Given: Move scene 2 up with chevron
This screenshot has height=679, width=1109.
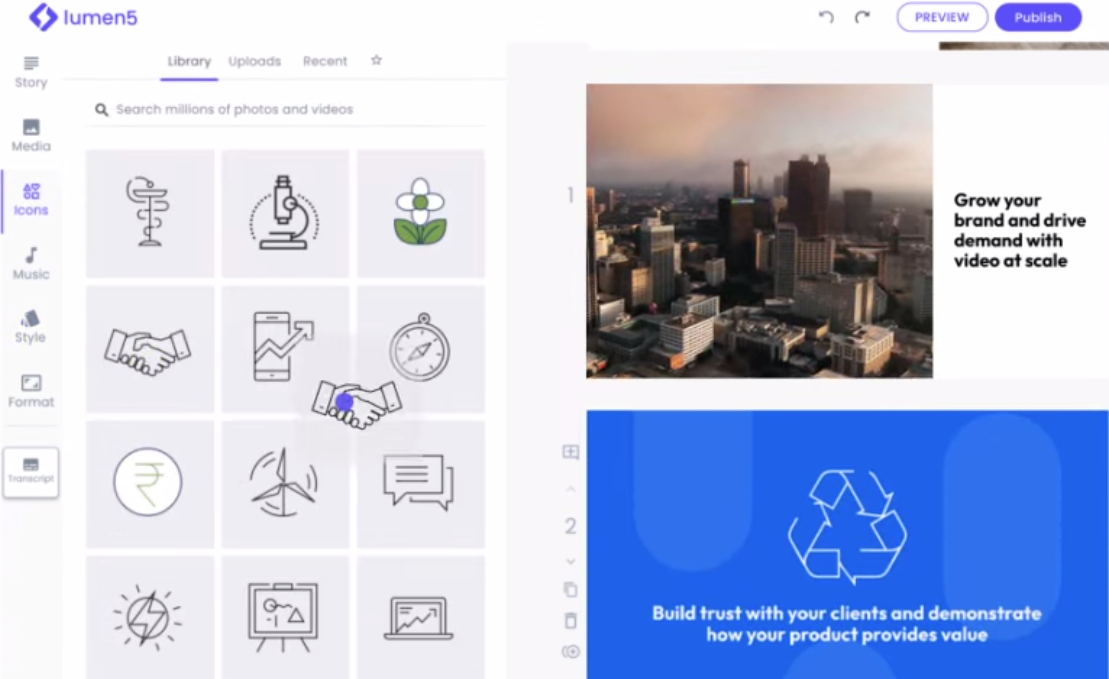Looking at the screenshot, I should 570,489.
